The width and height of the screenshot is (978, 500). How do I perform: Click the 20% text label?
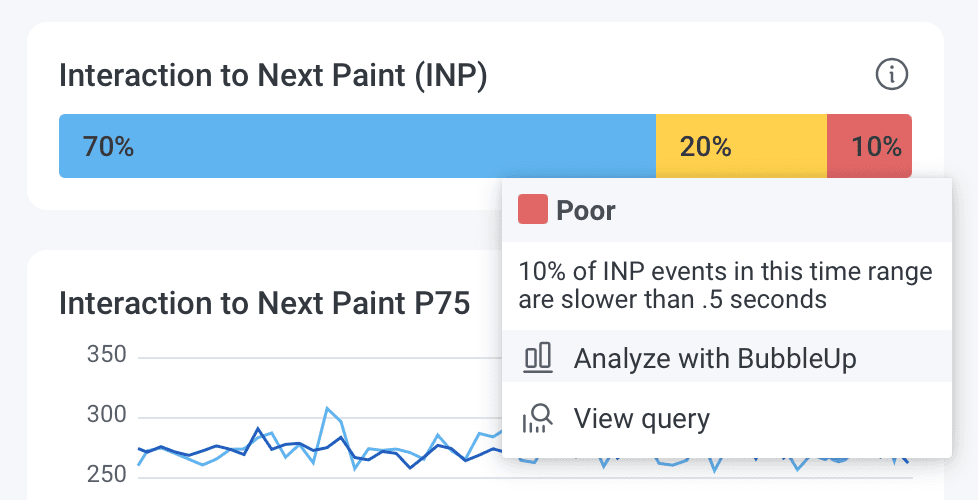coord(705,147)
